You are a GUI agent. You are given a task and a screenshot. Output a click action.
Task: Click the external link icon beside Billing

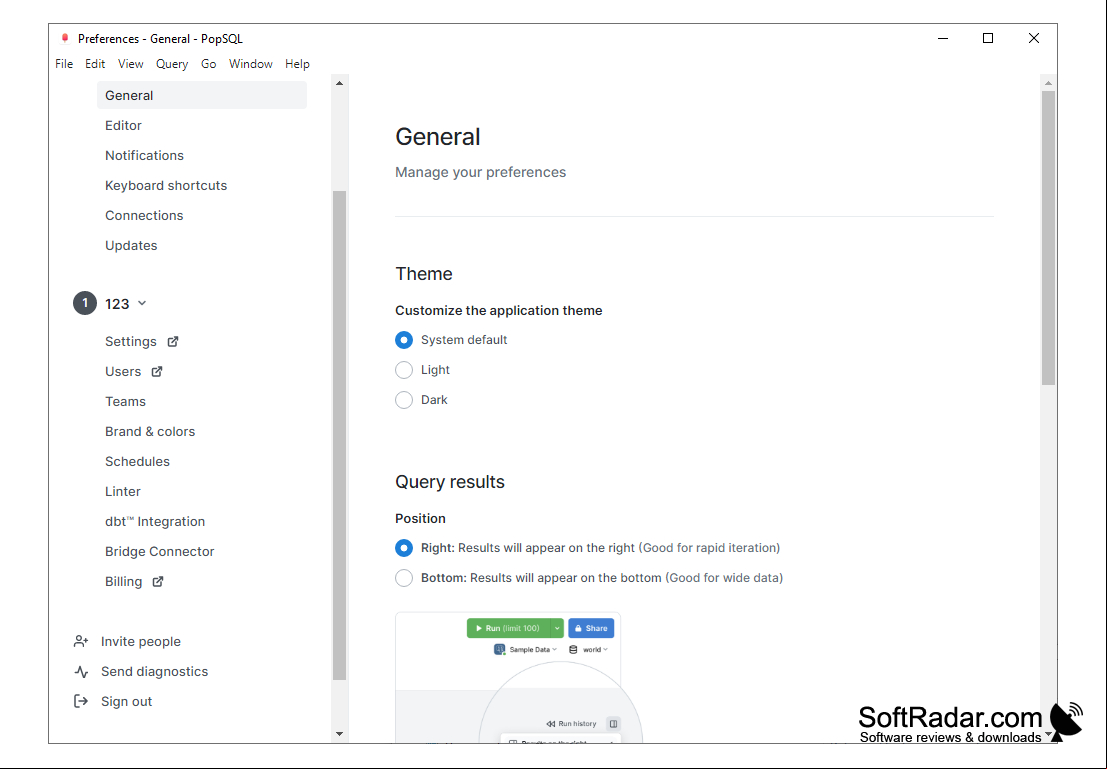158,582
